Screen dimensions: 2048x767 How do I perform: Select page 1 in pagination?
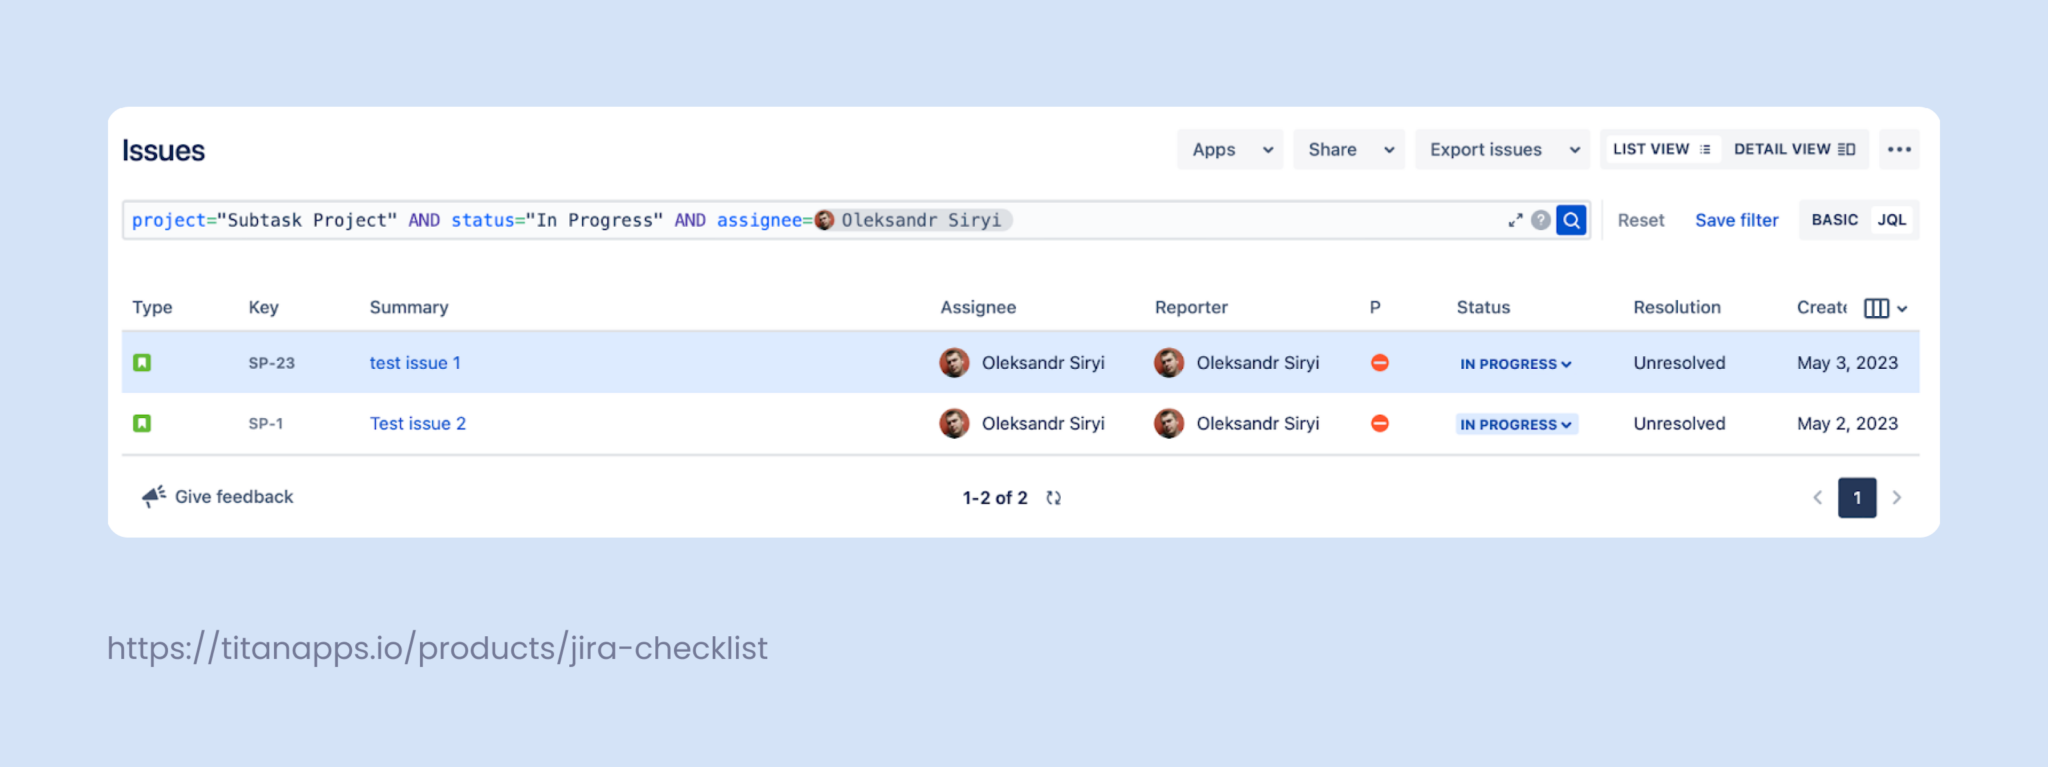[1856, 497]
